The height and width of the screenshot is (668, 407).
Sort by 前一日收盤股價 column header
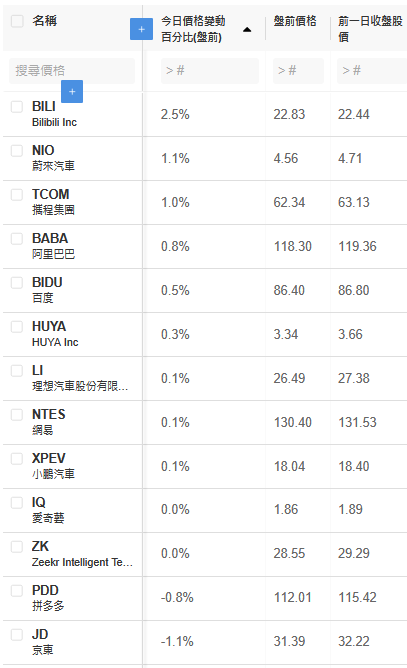tap(370, 29)
